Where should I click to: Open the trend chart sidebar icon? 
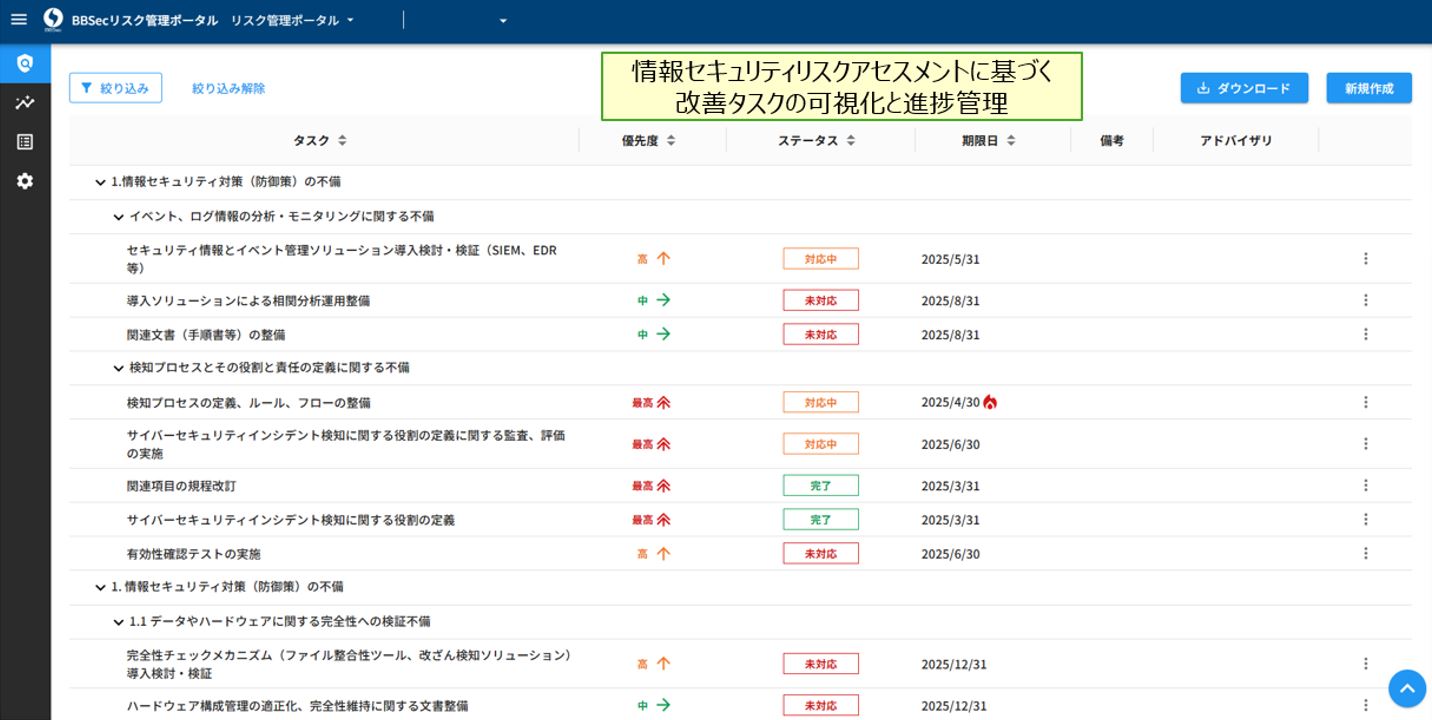[x=25, y=103]
